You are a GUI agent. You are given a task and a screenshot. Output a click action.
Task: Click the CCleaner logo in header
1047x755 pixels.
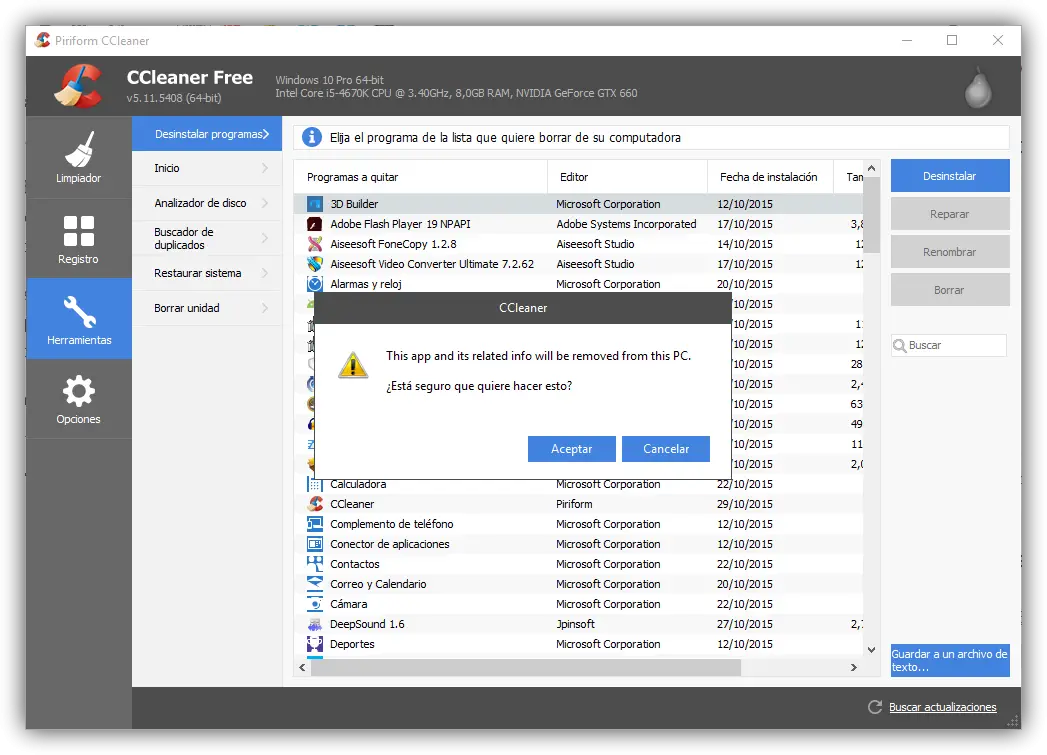click(79, 85)
